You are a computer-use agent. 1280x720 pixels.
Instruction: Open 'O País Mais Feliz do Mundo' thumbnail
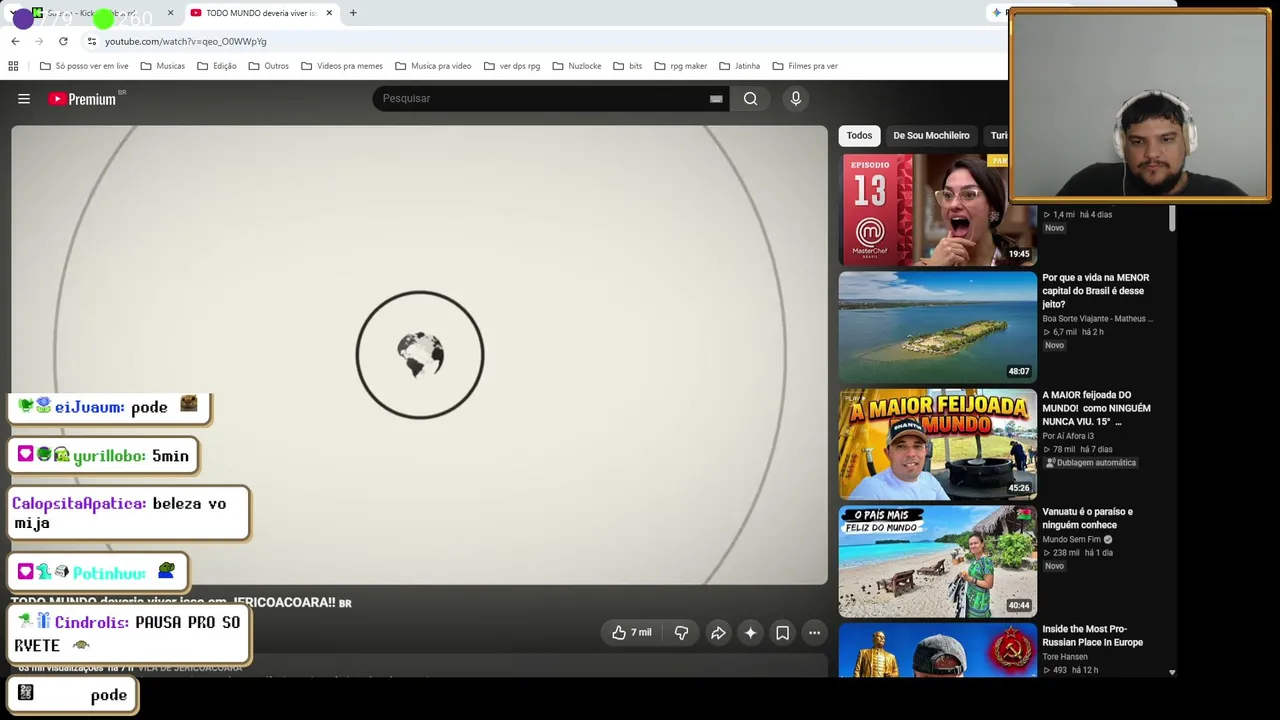pyautogui.click(x=938, y=561)
